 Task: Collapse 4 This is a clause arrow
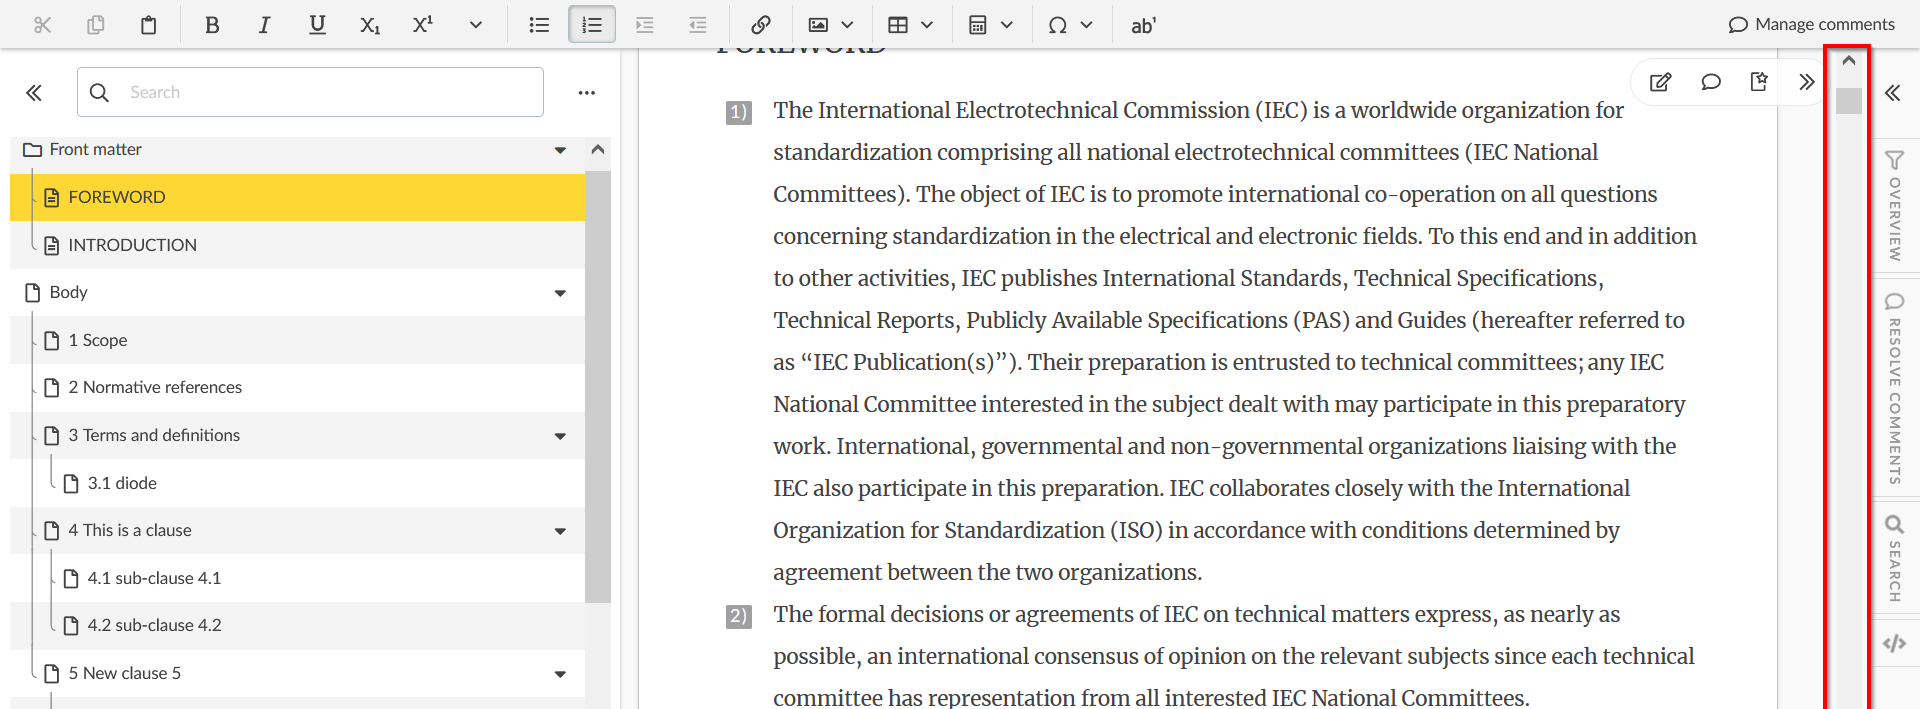click(560, 531)
